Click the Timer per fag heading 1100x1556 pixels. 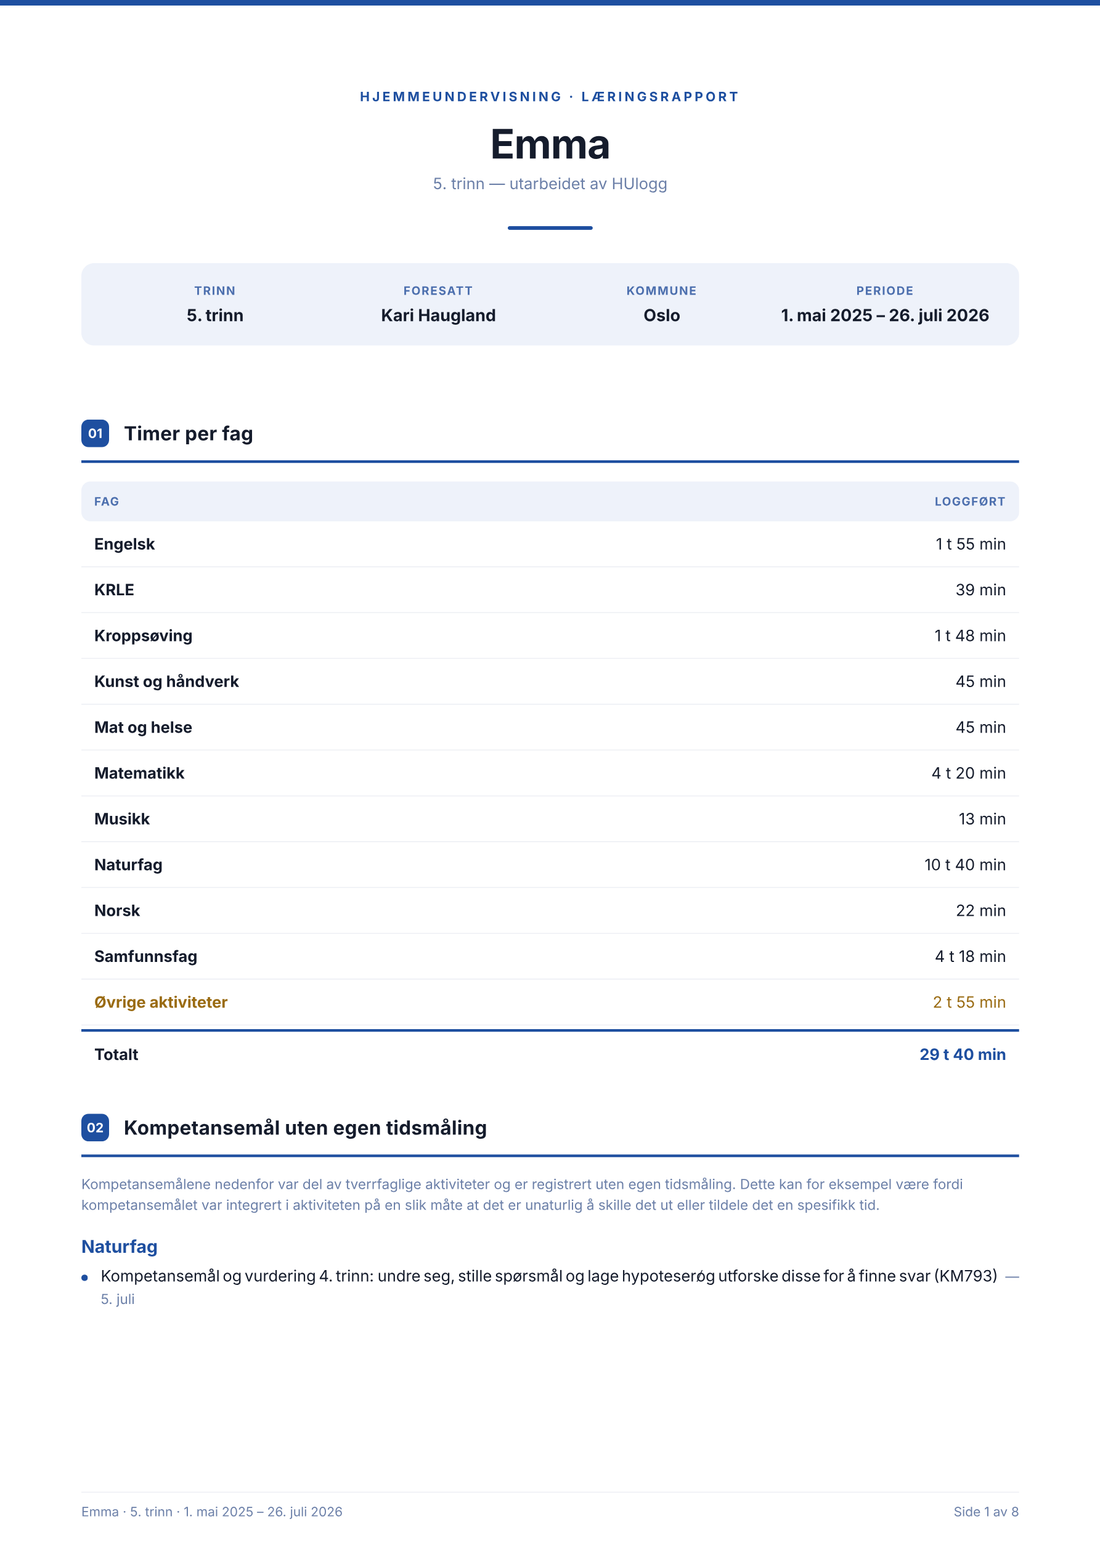(x=188, y=433)
